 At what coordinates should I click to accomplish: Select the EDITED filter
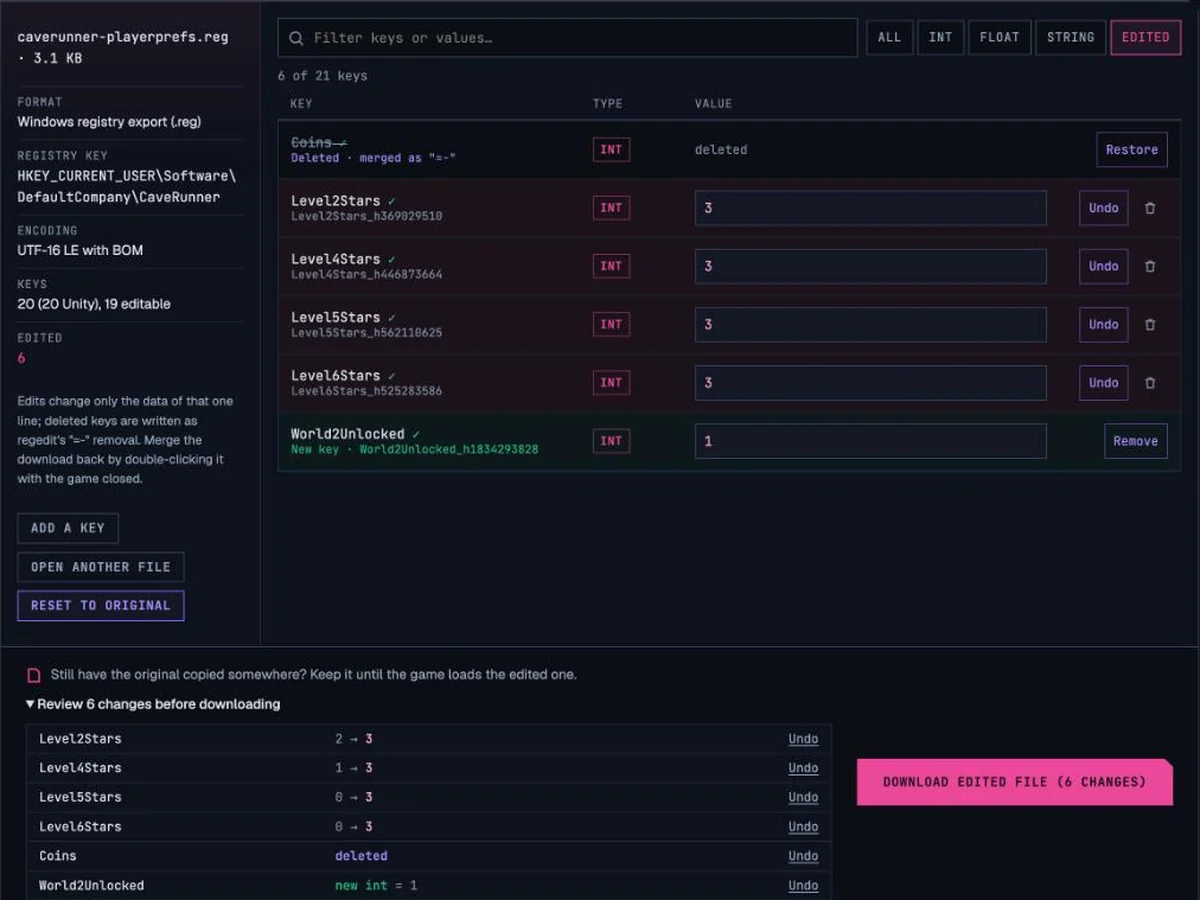pos(1145,37)
